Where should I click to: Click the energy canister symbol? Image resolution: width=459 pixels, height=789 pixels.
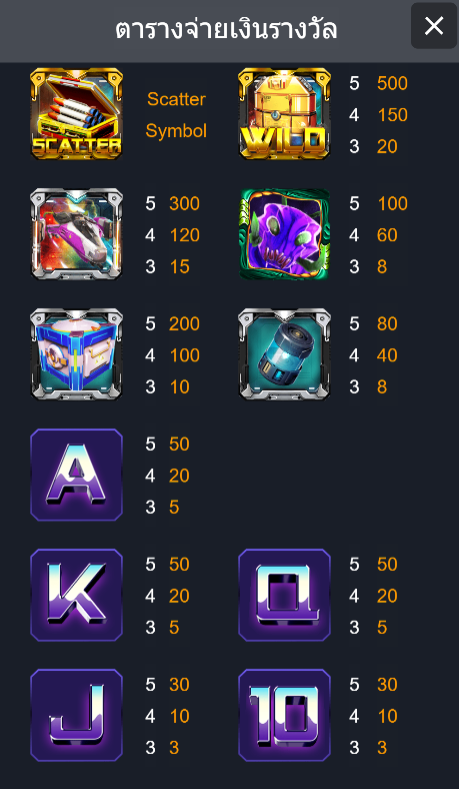click(284, 354)
